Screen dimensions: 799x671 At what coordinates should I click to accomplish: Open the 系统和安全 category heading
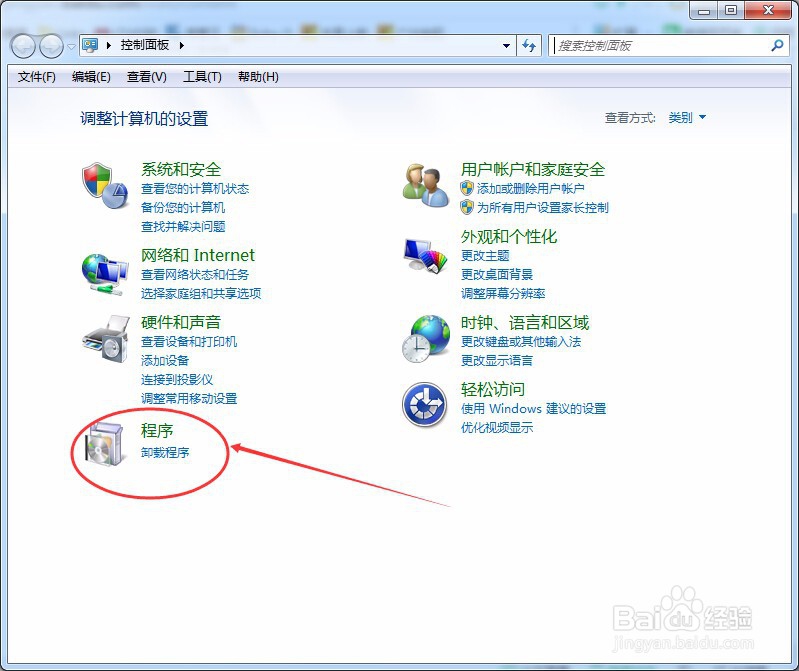[x=181, y=169]
